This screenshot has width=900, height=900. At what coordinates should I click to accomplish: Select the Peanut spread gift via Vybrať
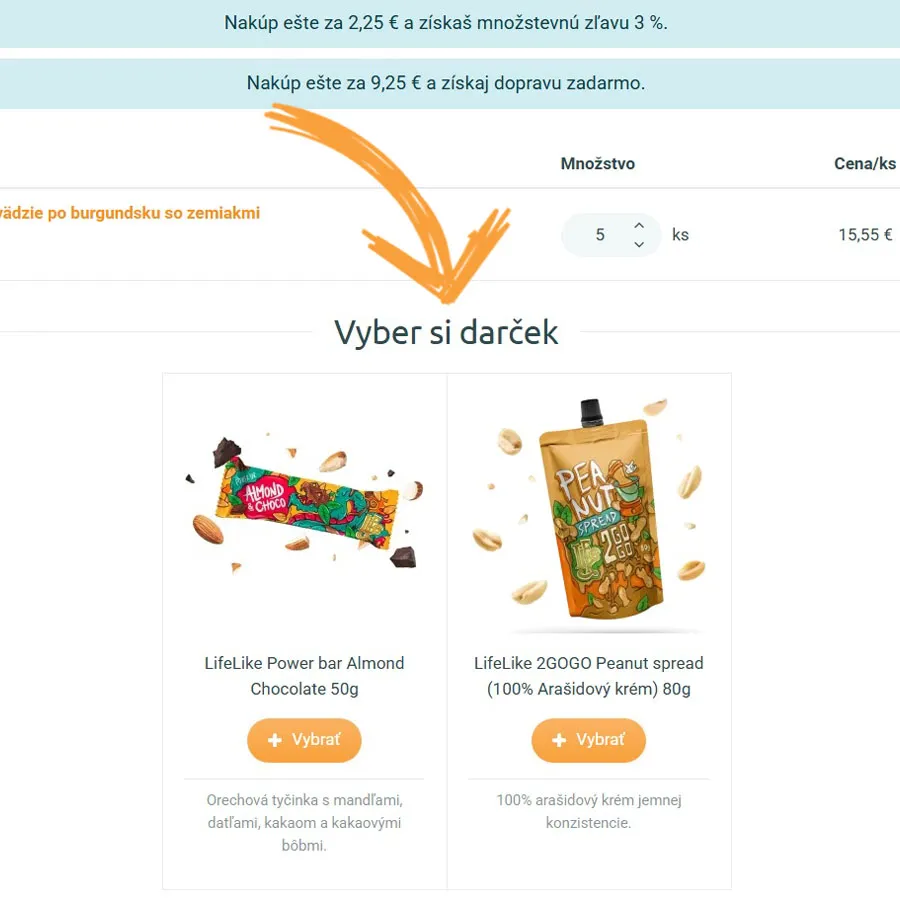point(588,740)
